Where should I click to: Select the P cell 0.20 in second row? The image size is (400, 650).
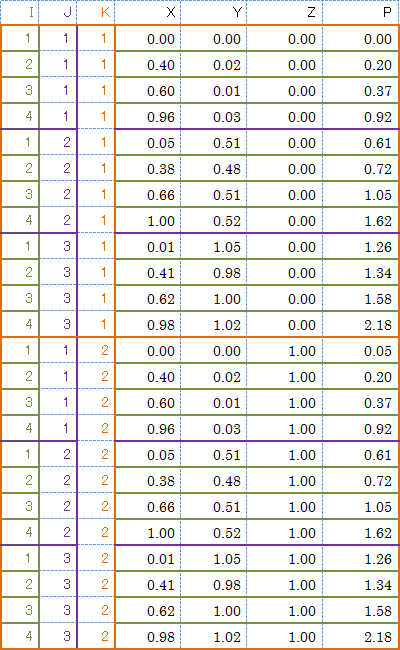point(361,65)
